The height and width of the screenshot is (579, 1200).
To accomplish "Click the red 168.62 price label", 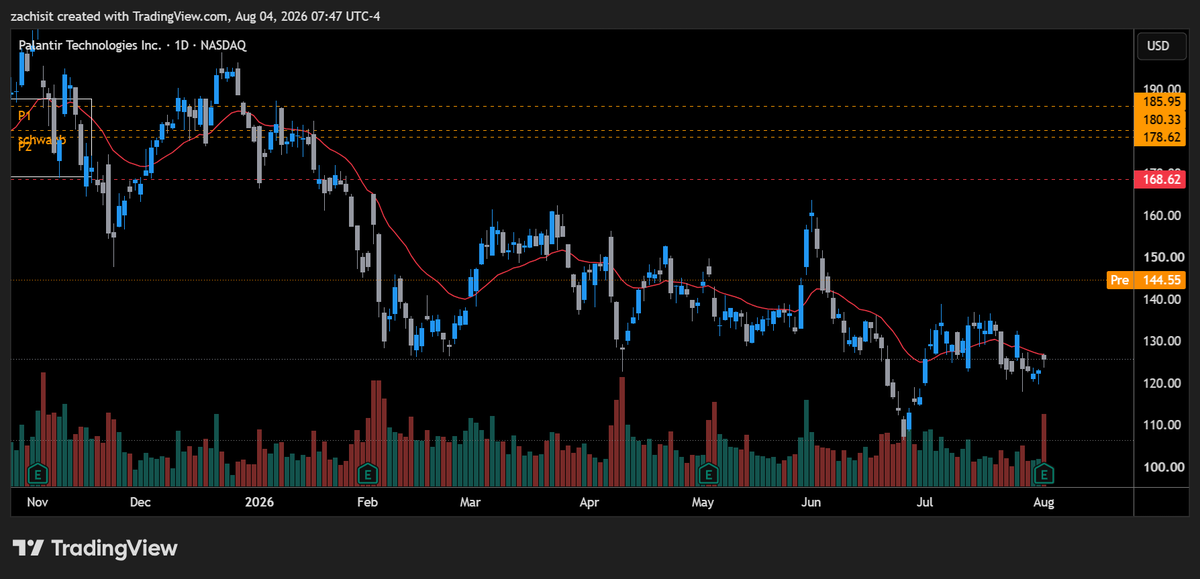I will [x=1161, y=180].
